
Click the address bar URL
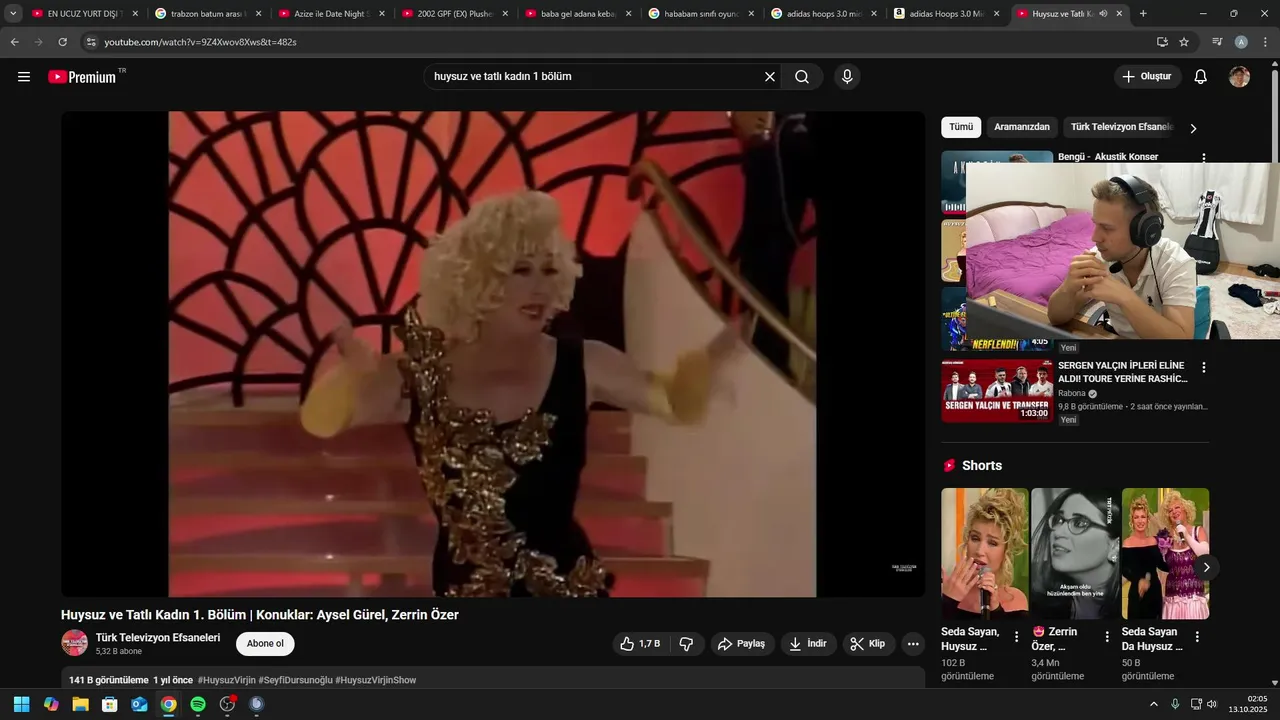(200, 42)
